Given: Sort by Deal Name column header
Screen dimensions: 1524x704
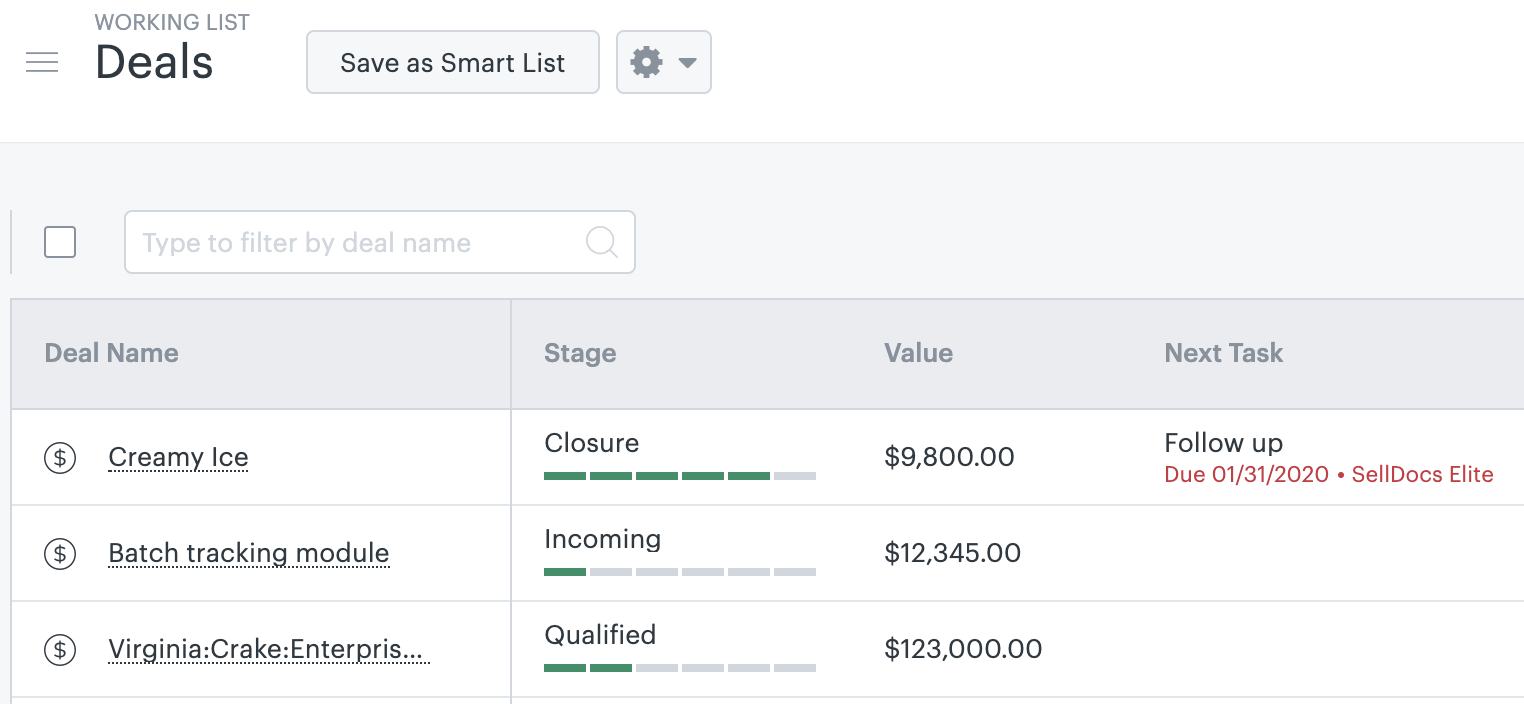Looking at the screenshot, I should (112, 353).
